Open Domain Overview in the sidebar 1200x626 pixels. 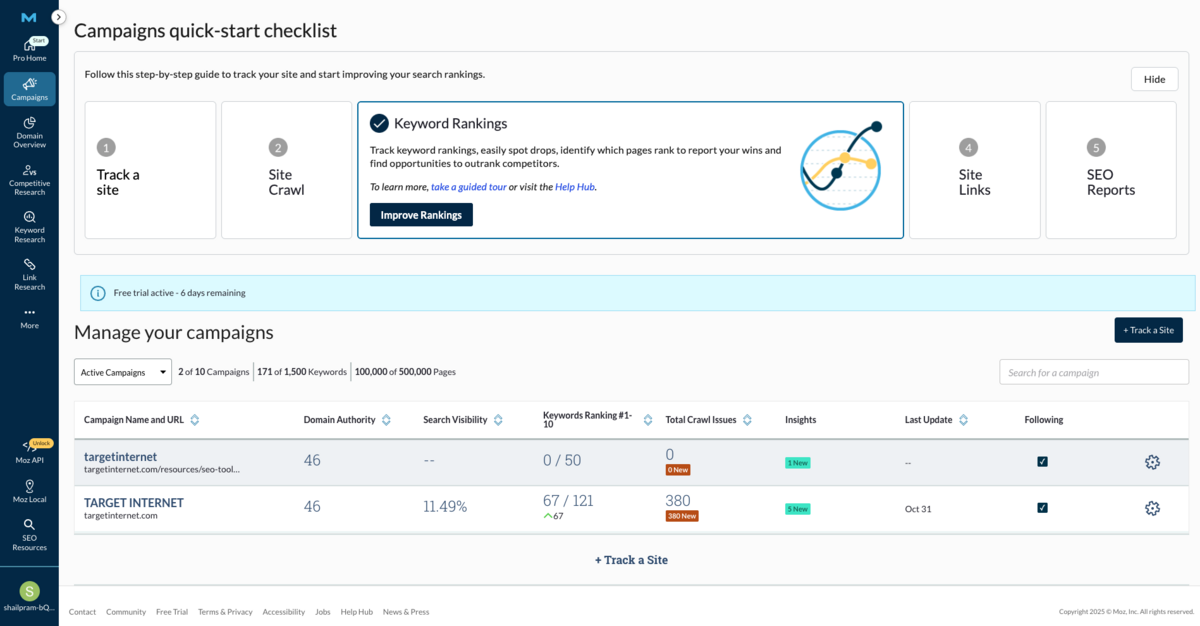point(29,133)
